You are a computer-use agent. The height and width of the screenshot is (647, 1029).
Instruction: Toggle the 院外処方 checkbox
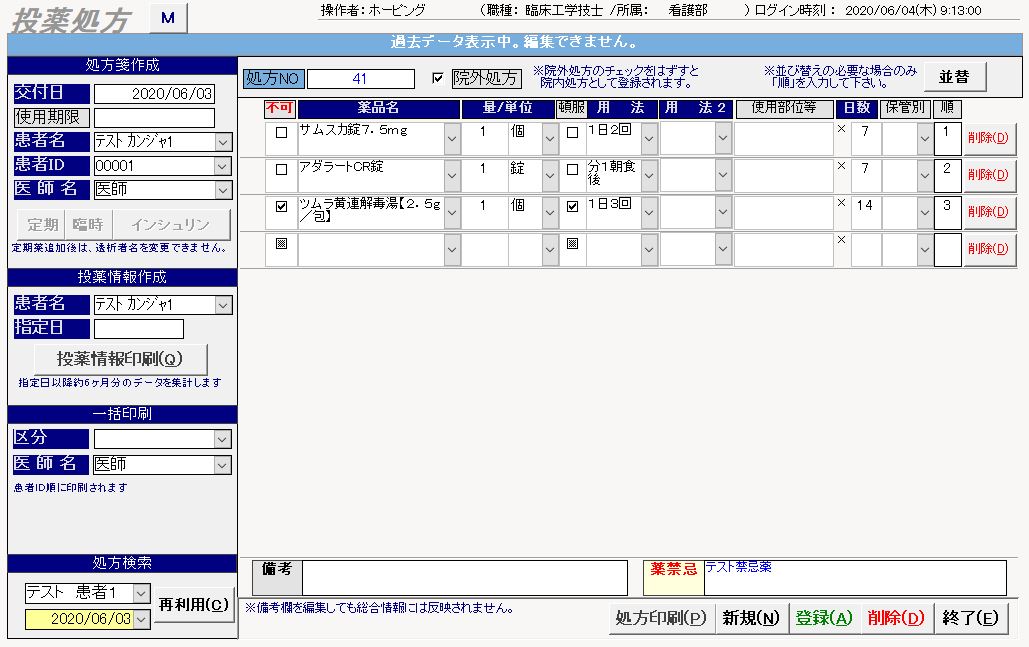pos(438,78)
